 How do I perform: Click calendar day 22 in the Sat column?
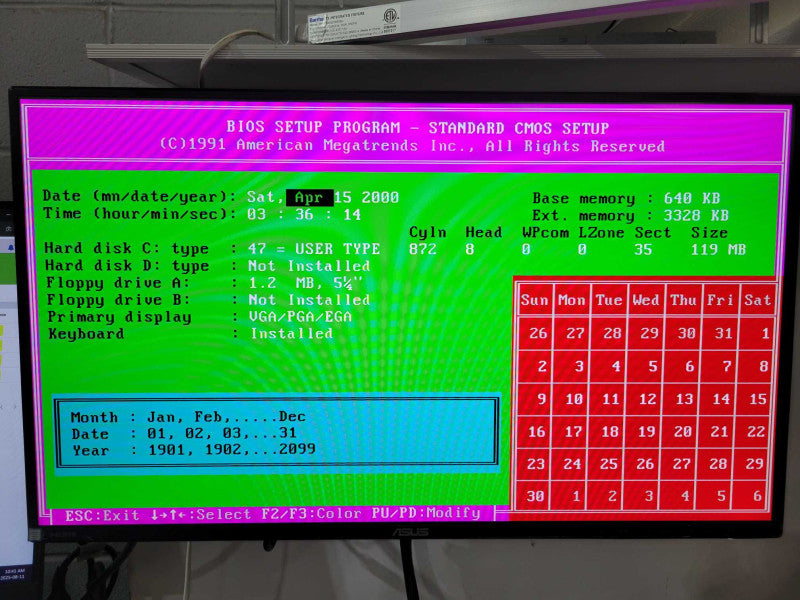(756, 432)
